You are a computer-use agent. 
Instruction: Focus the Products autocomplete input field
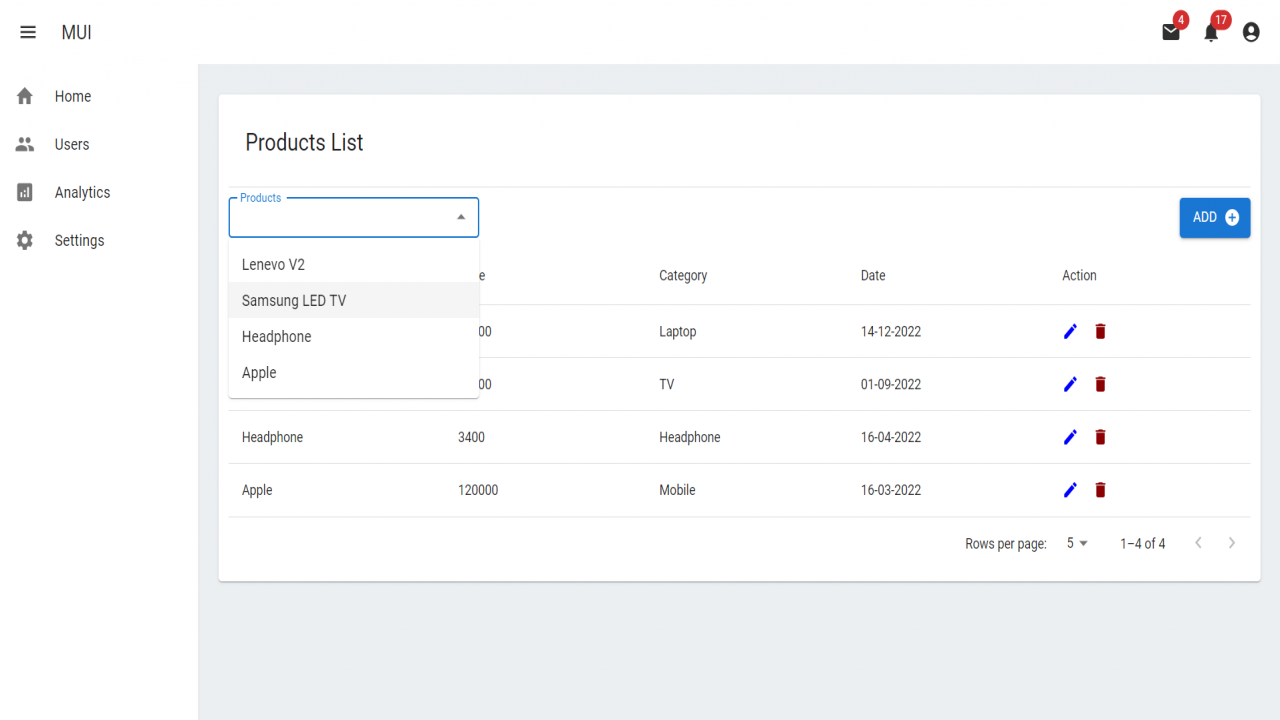click(340, 217)
